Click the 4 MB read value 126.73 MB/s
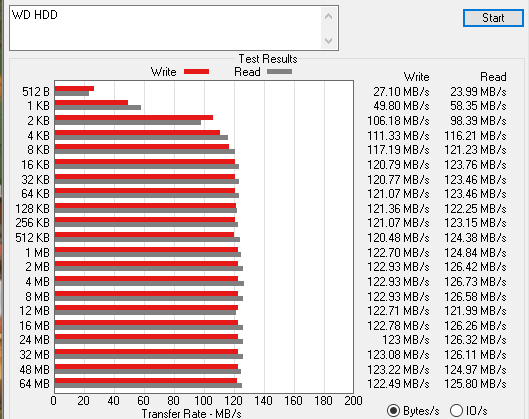The height and width of the screenshot is (419, 529). (x=475, y=282)
